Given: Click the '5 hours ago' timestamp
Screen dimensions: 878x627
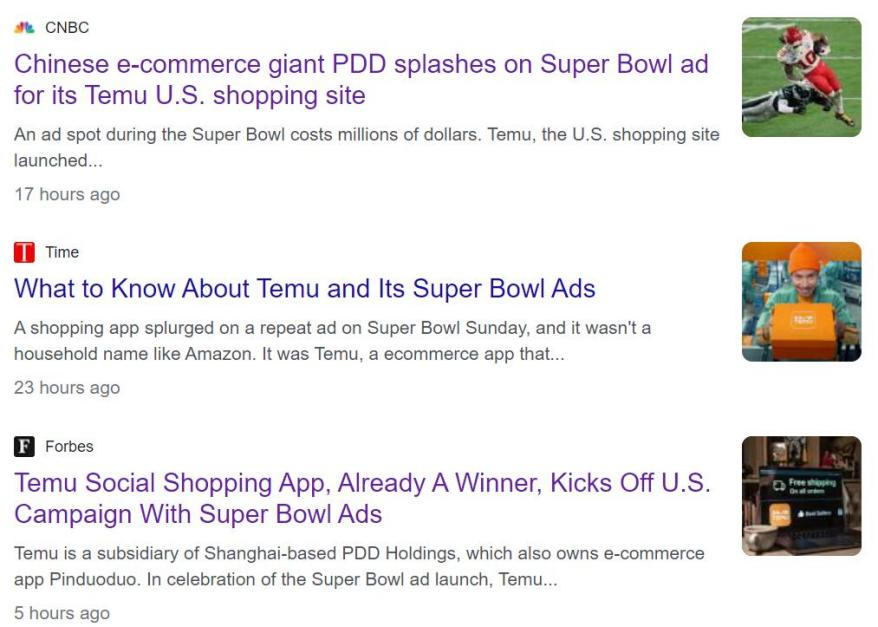Looking at the screenshot, I should coord(62,613).
